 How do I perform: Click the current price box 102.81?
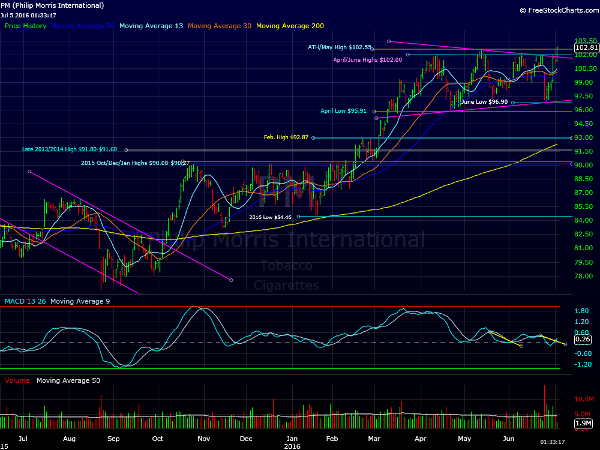586,47
